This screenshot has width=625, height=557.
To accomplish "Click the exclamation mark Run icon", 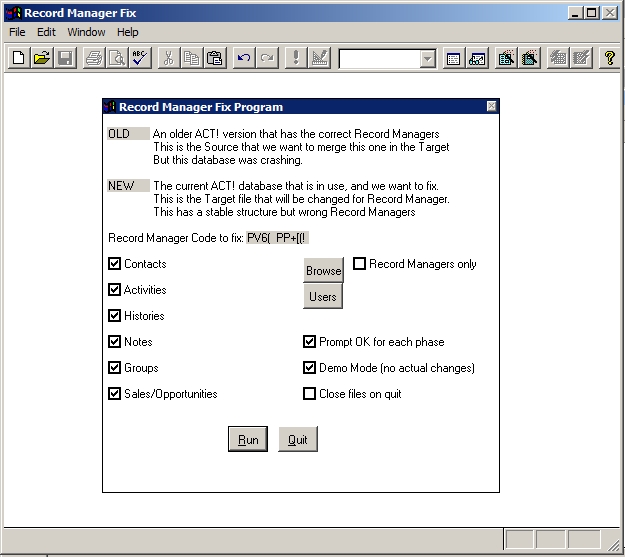I will tap(296, 58).
